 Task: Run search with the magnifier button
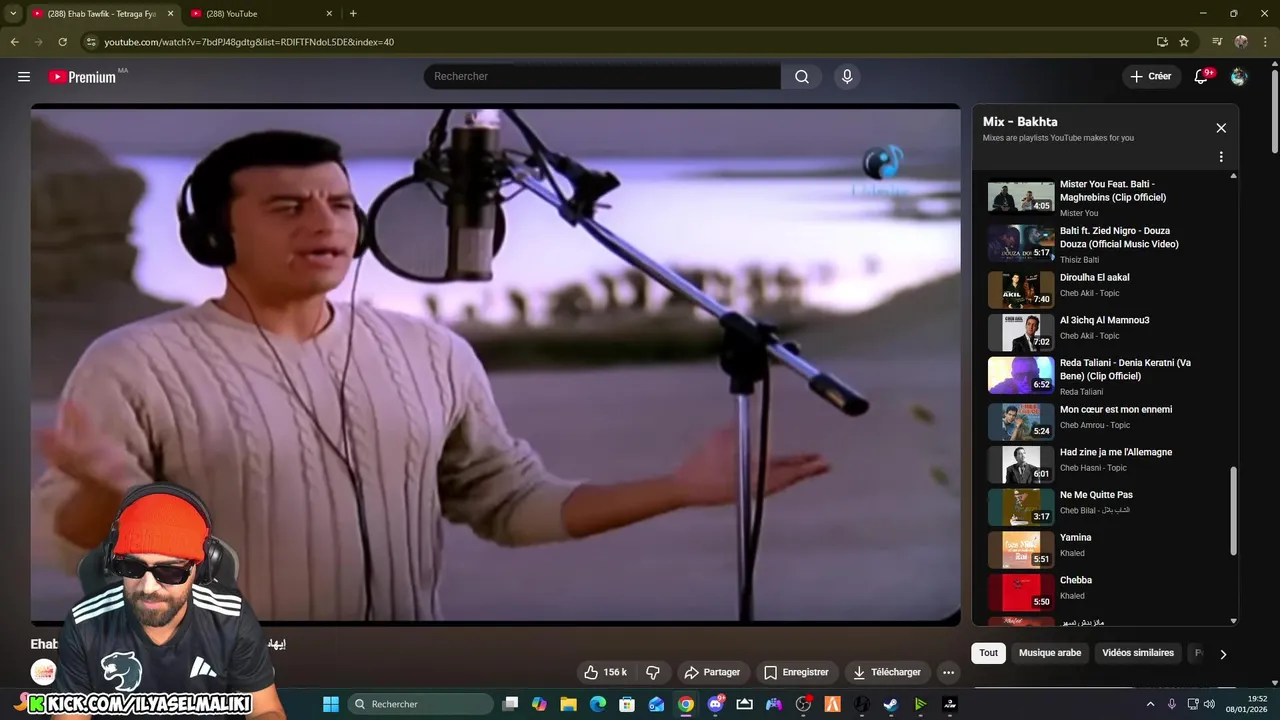(x=801, y=77)
